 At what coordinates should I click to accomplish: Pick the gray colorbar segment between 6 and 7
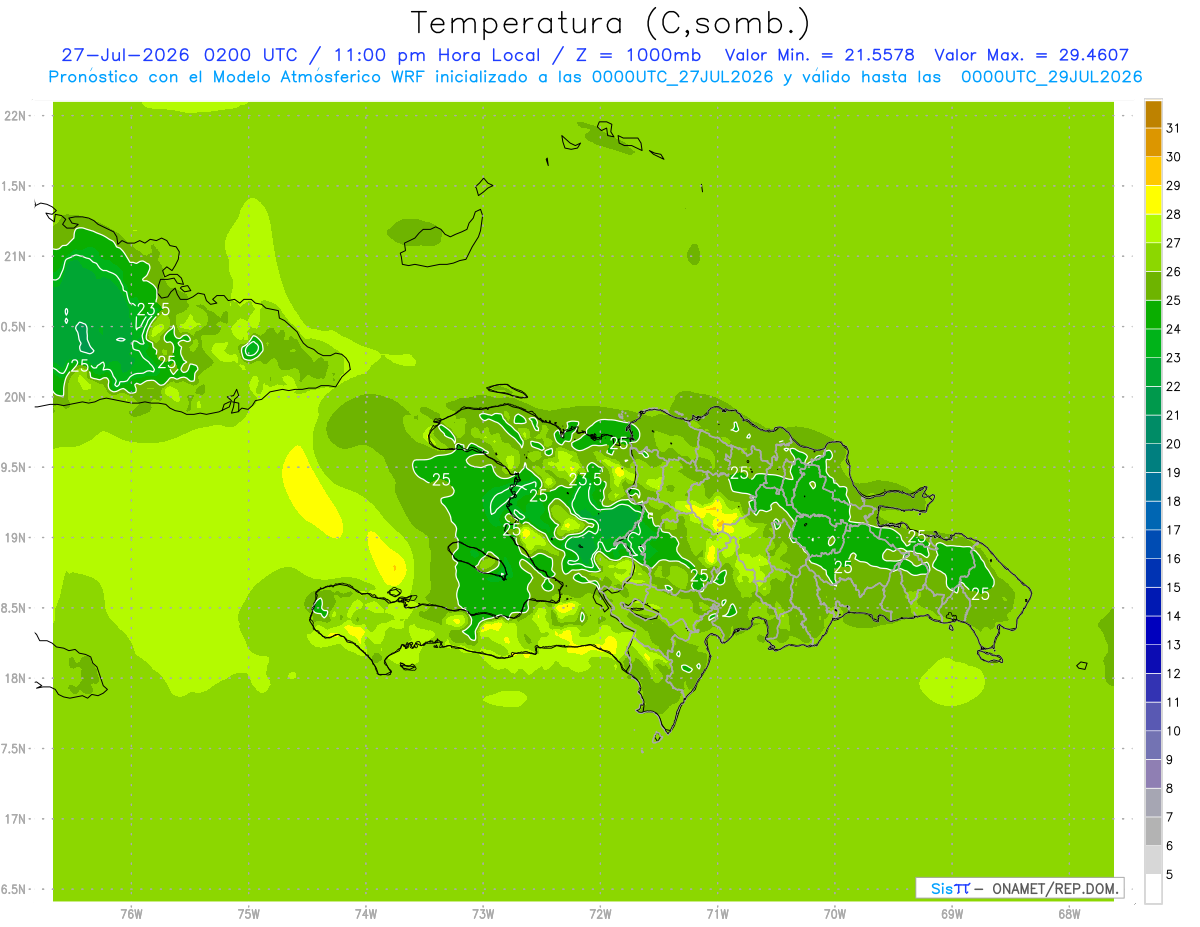click(x=1153, y=831)
